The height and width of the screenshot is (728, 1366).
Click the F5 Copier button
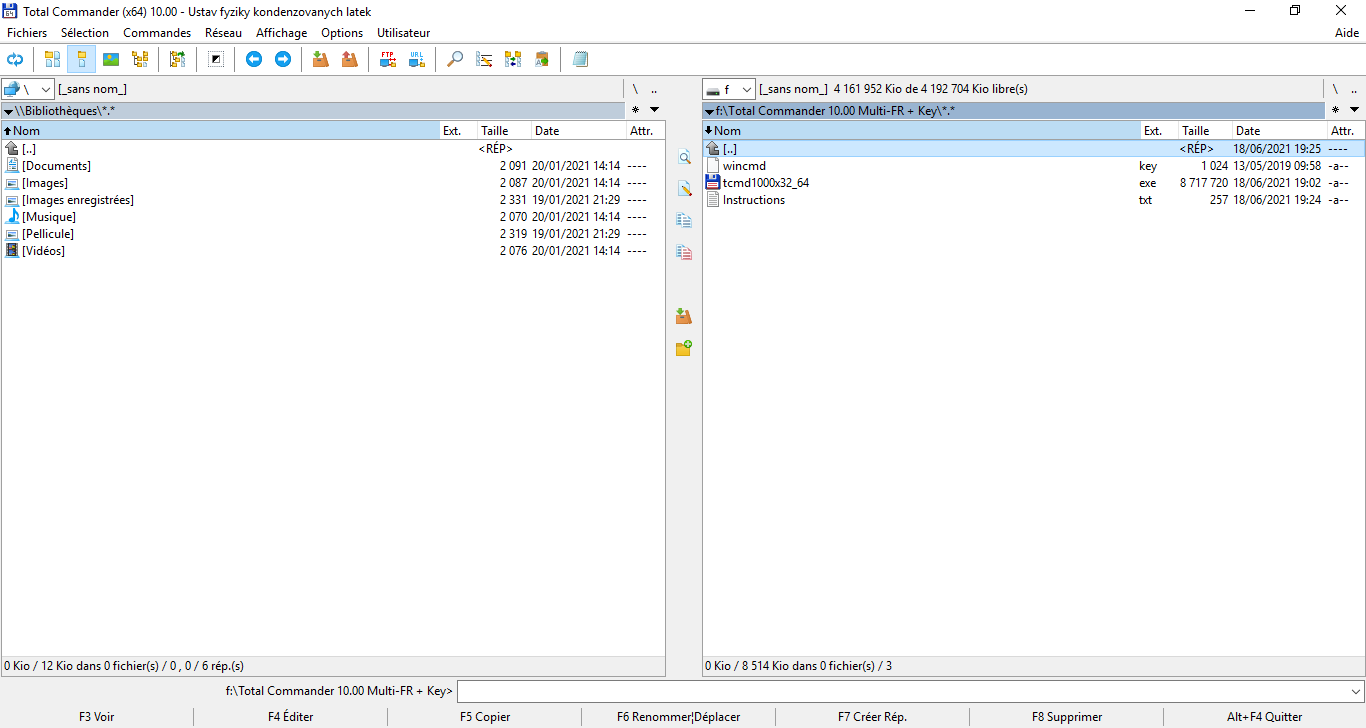(485, 717)
